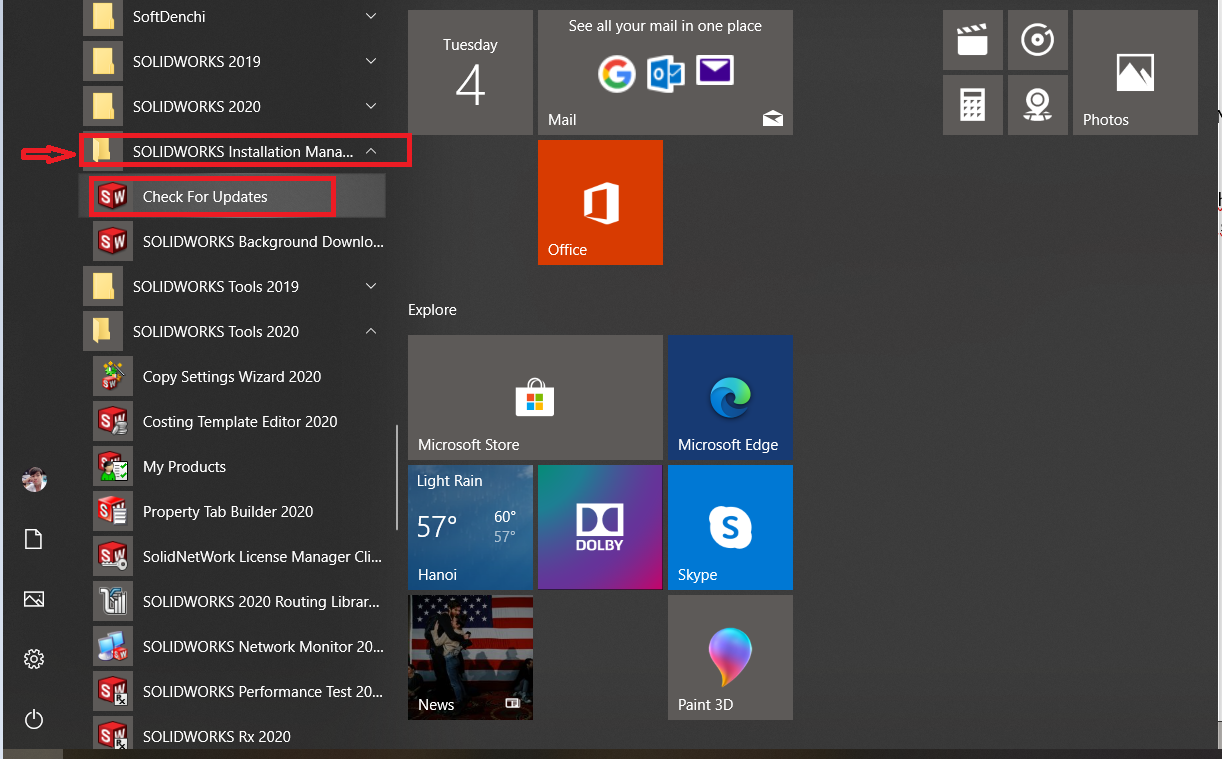Launch SolidNetWork License Manager Client icon
This screenshot has height=759, width=1222.
(113, 557)
